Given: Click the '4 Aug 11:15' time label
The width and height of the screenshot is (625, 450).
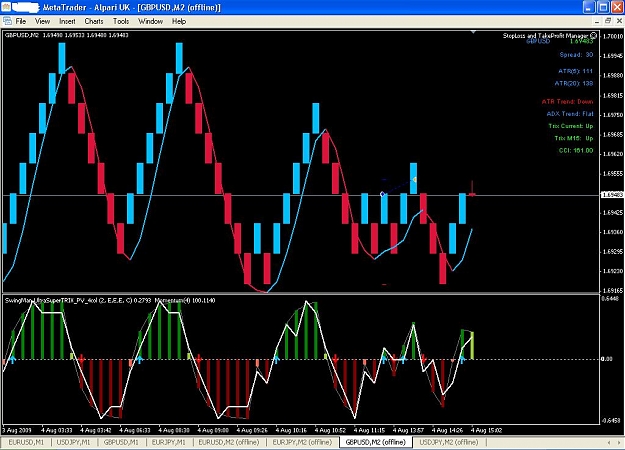Looking at the screenshot, I should coord(369,430).
